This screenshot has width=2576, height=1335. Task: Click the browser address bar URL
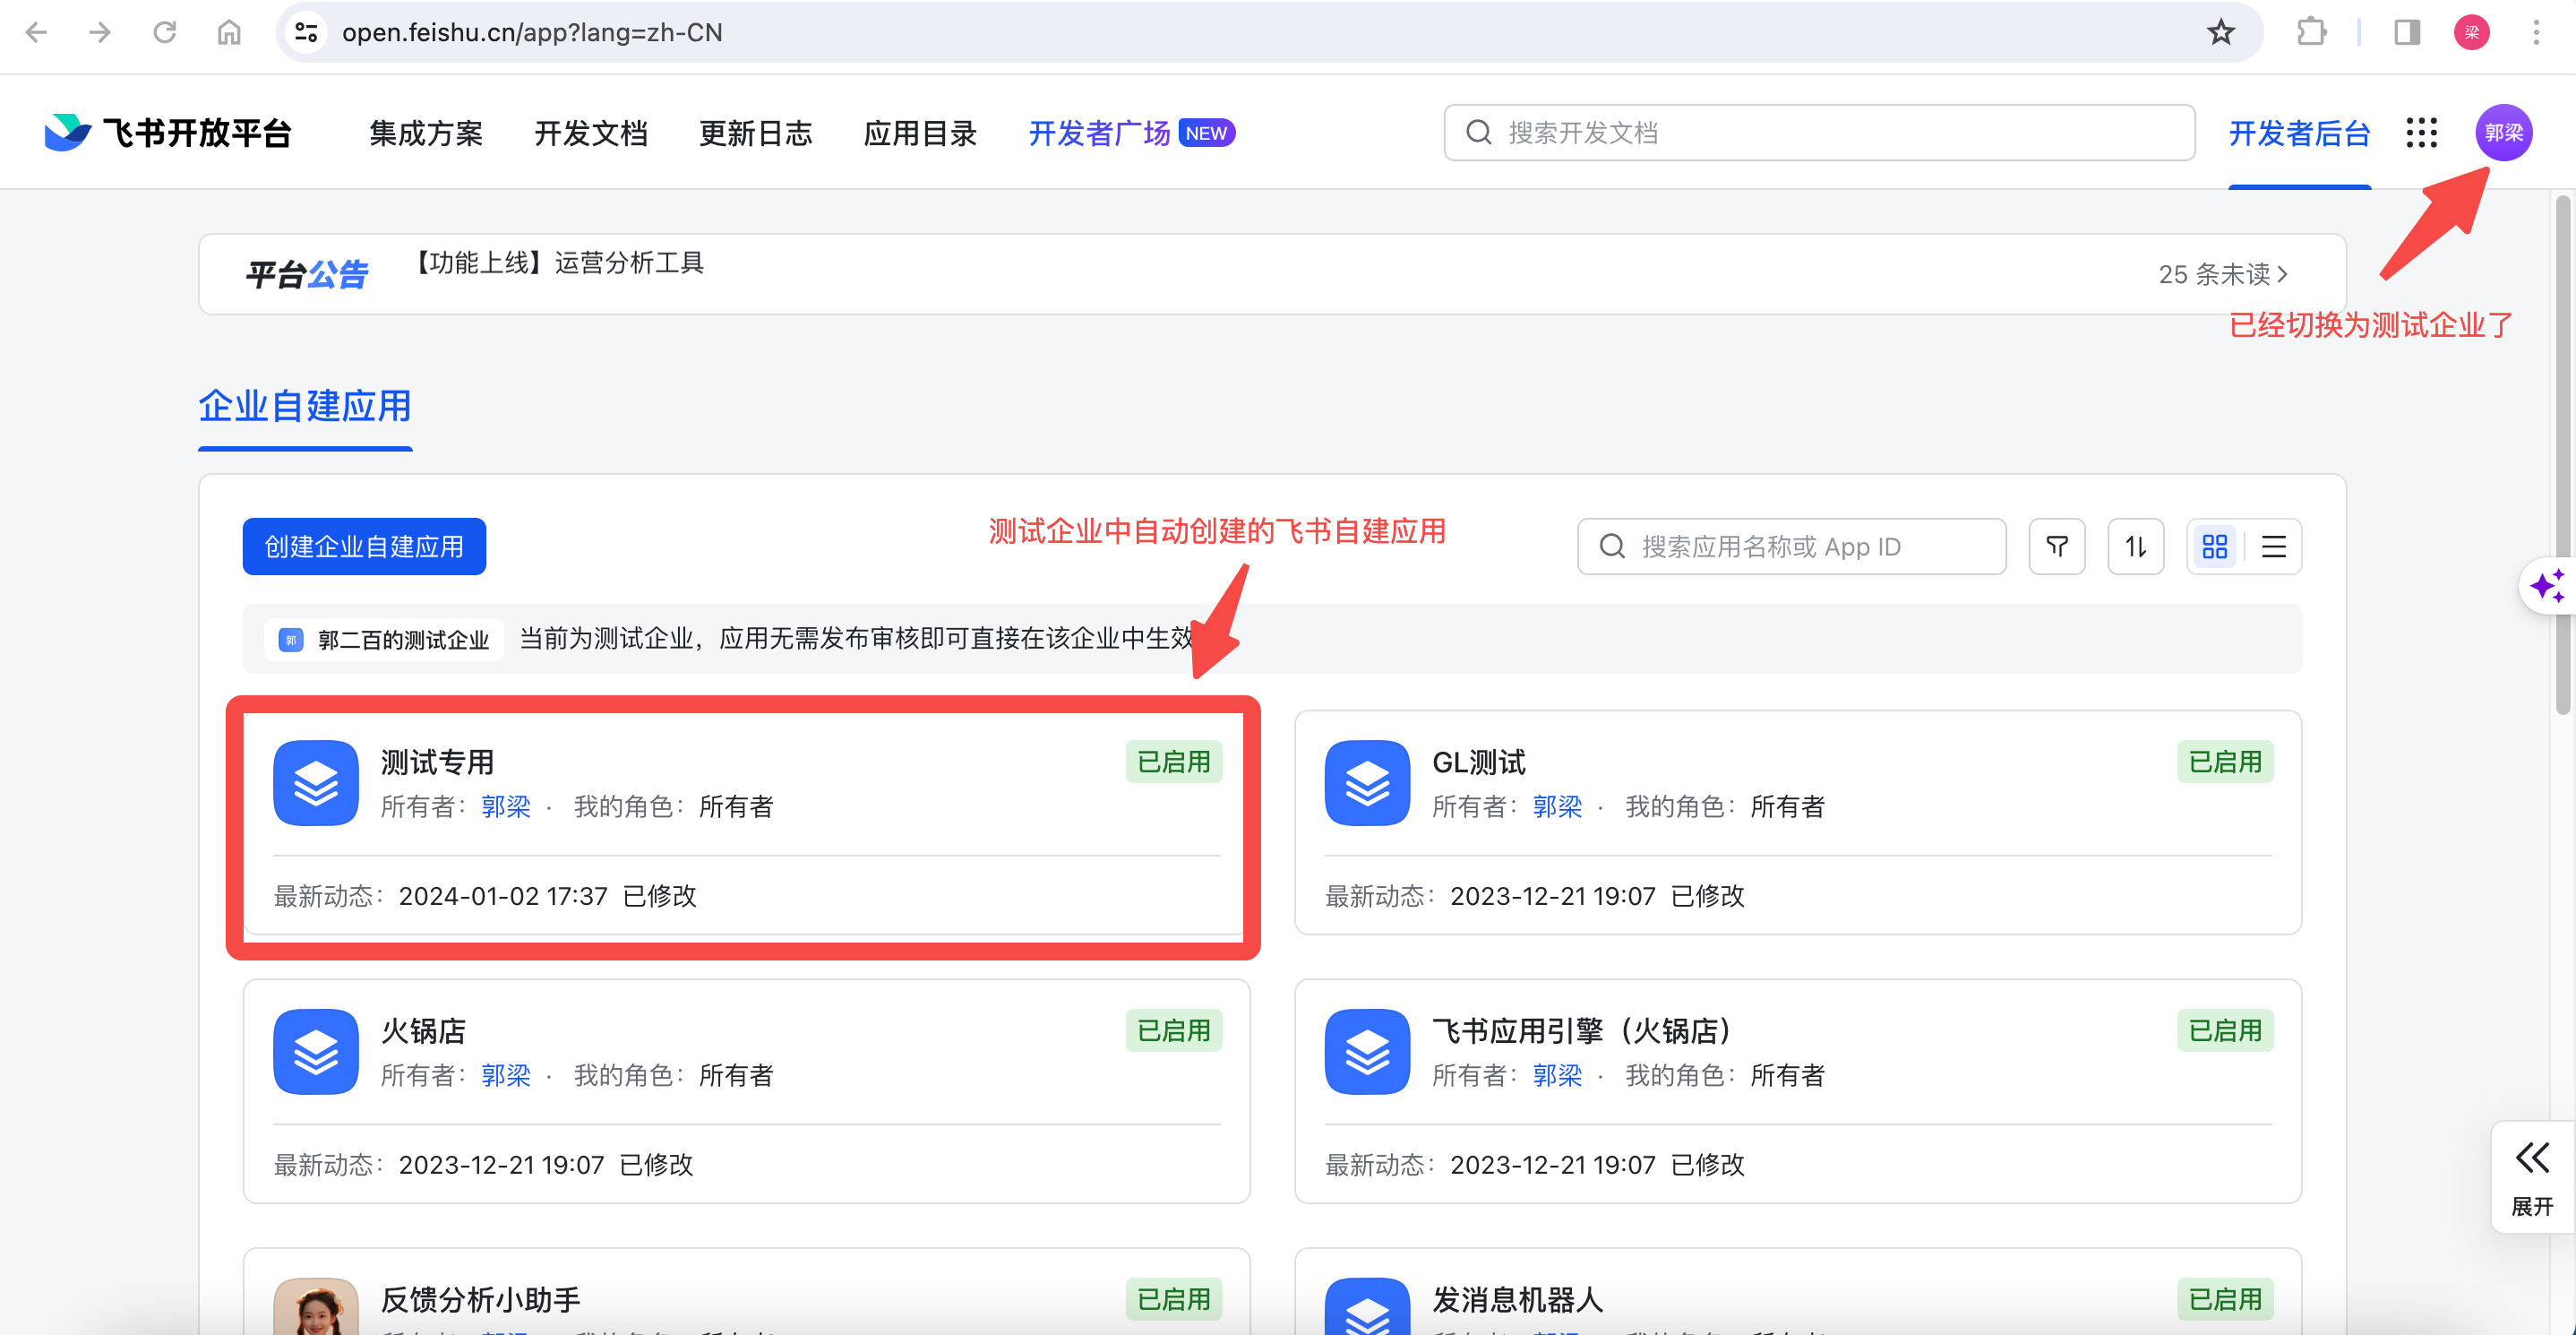(x=532, y=32)
